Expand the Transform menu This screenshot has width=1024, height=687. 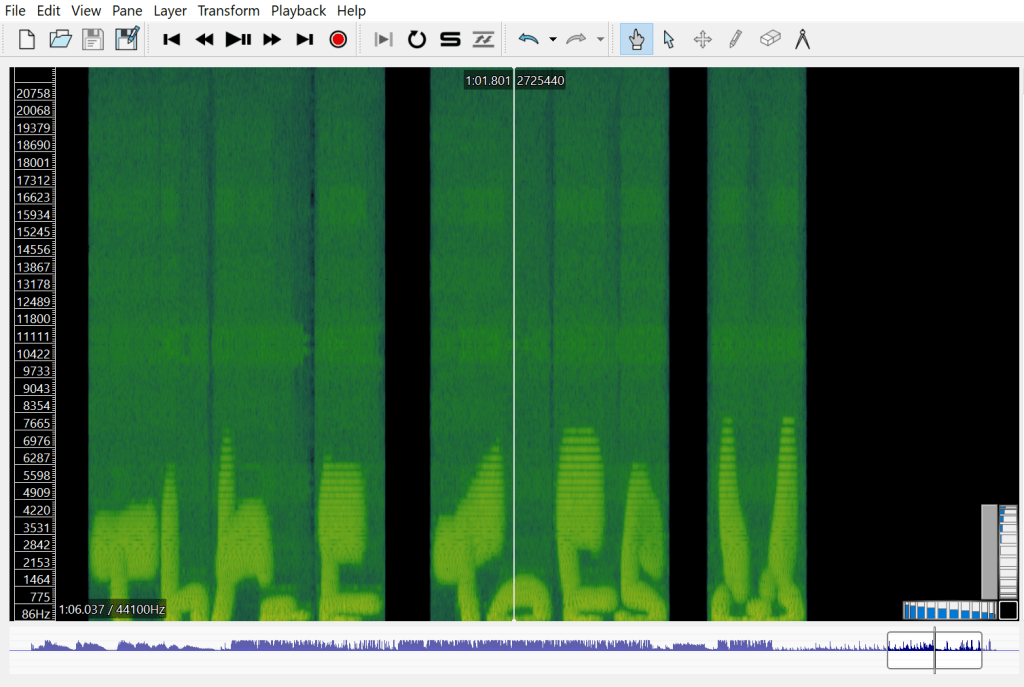pos(228,11)
